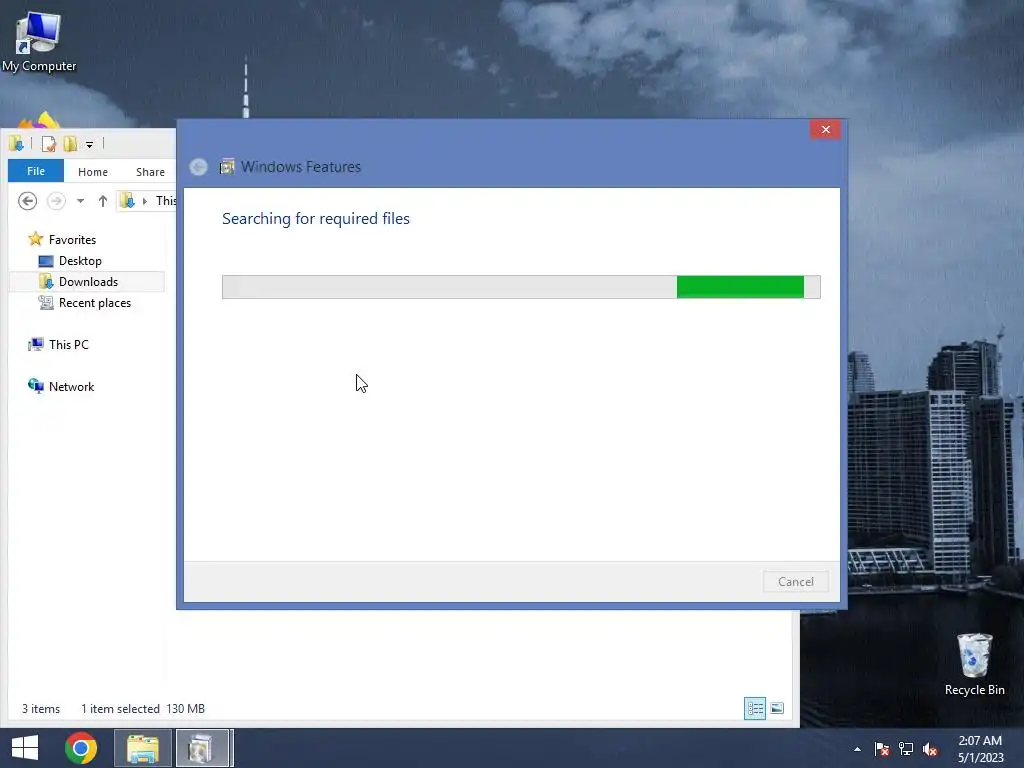
Task: Click Properties quick access icon
Action: pyautogui.click(x=48, y=144)
